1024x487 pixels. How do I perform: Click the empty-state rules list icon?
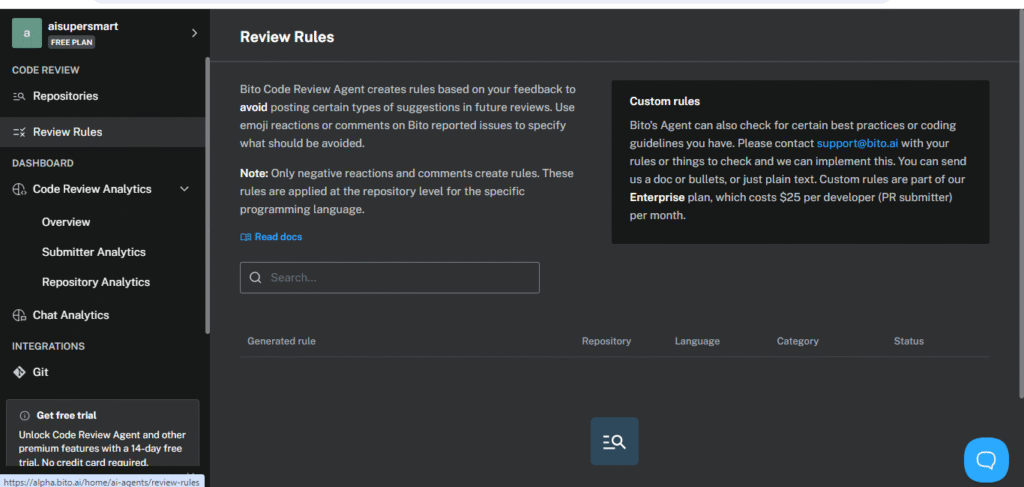click(615, 441)
